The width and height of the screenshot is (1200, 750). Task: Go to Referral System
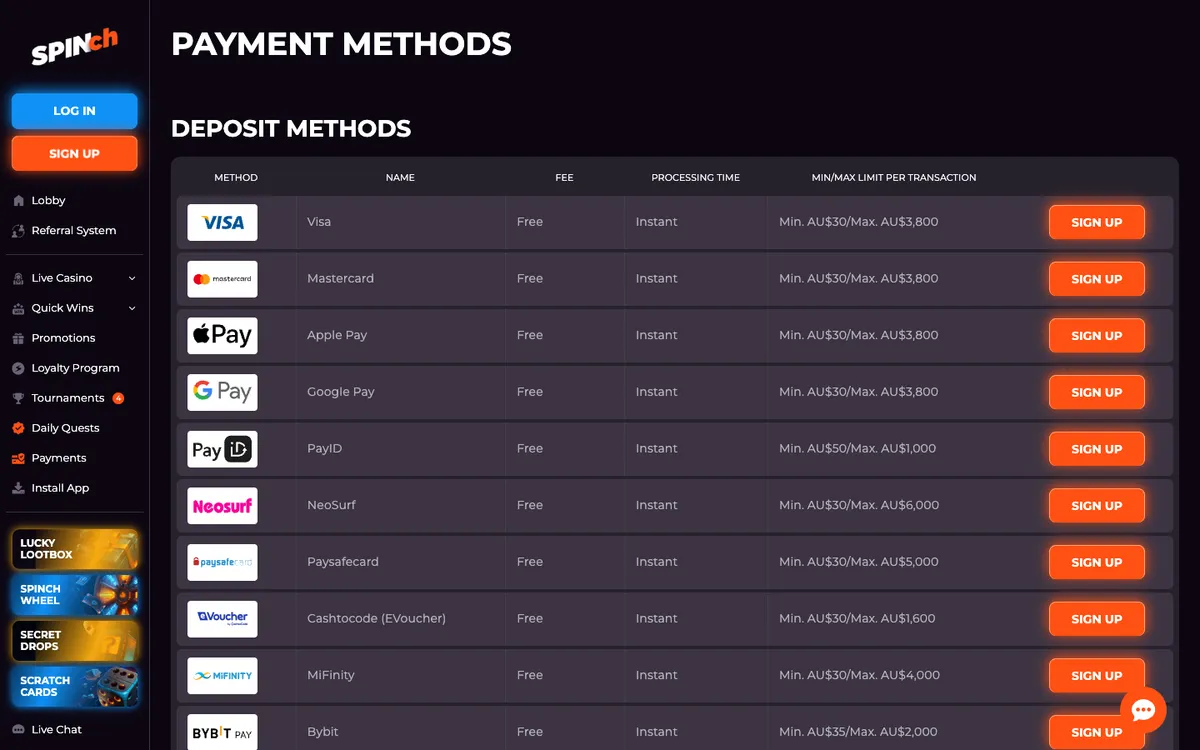pos(75,231)
